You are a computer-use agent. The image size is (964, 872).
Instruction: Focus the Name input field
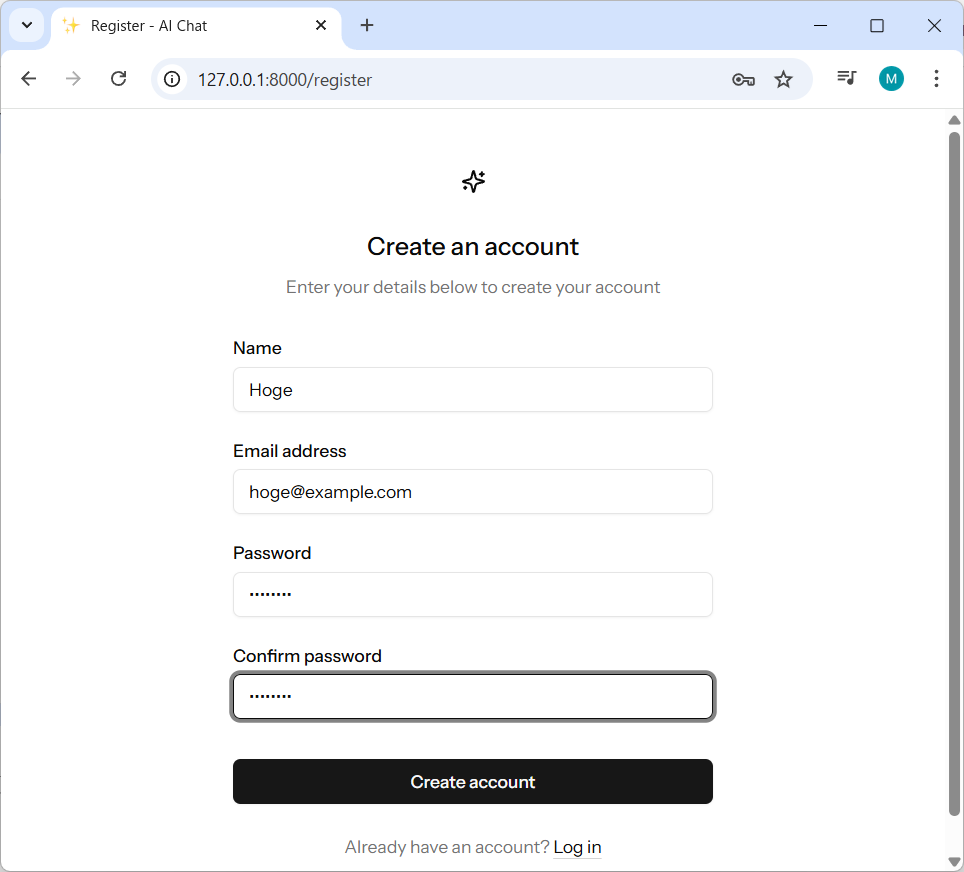472,390
